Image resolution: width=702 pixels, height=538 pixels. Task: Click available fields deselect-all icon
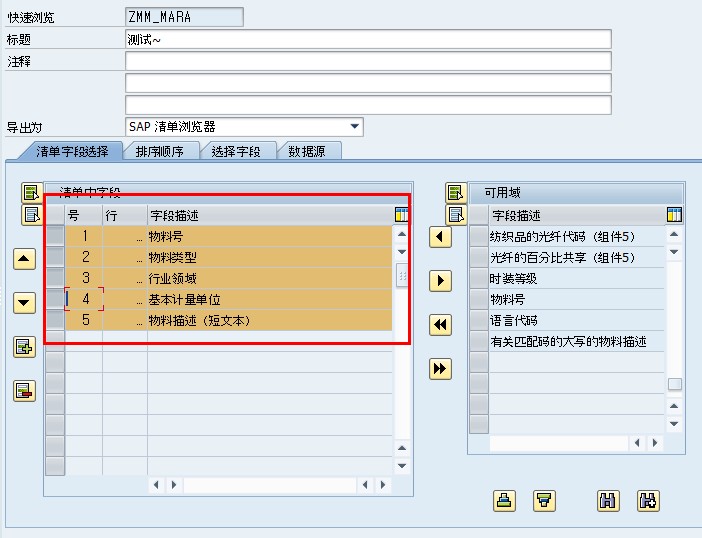[456, 215]
